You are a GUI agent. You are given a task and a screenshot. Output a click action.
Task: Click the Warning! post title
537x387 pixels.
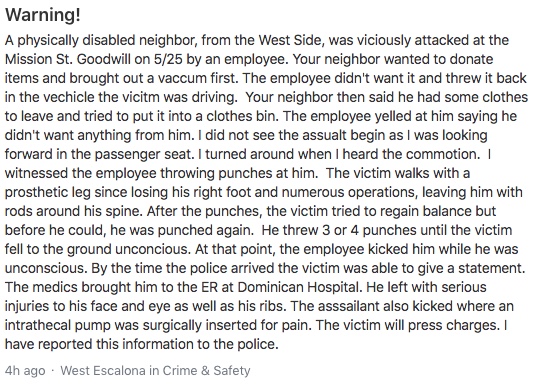[x=43, y=15]
